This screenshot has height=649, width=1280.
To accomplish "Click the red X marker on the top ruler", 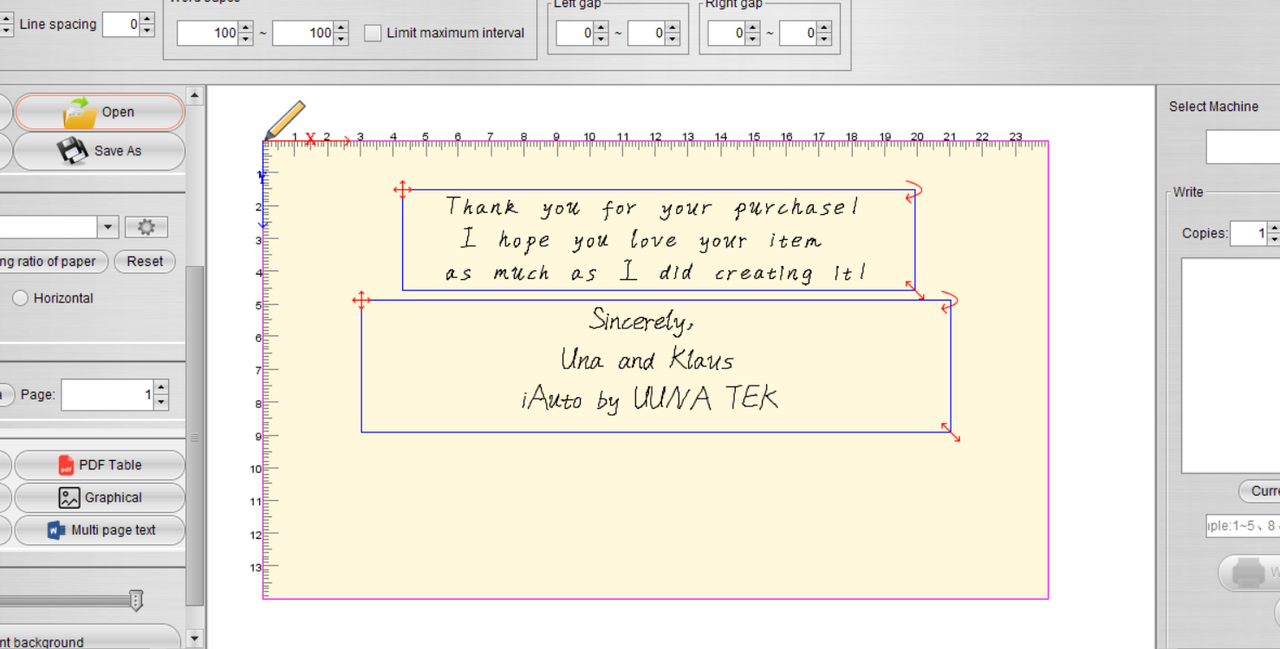I will (310, 139).
